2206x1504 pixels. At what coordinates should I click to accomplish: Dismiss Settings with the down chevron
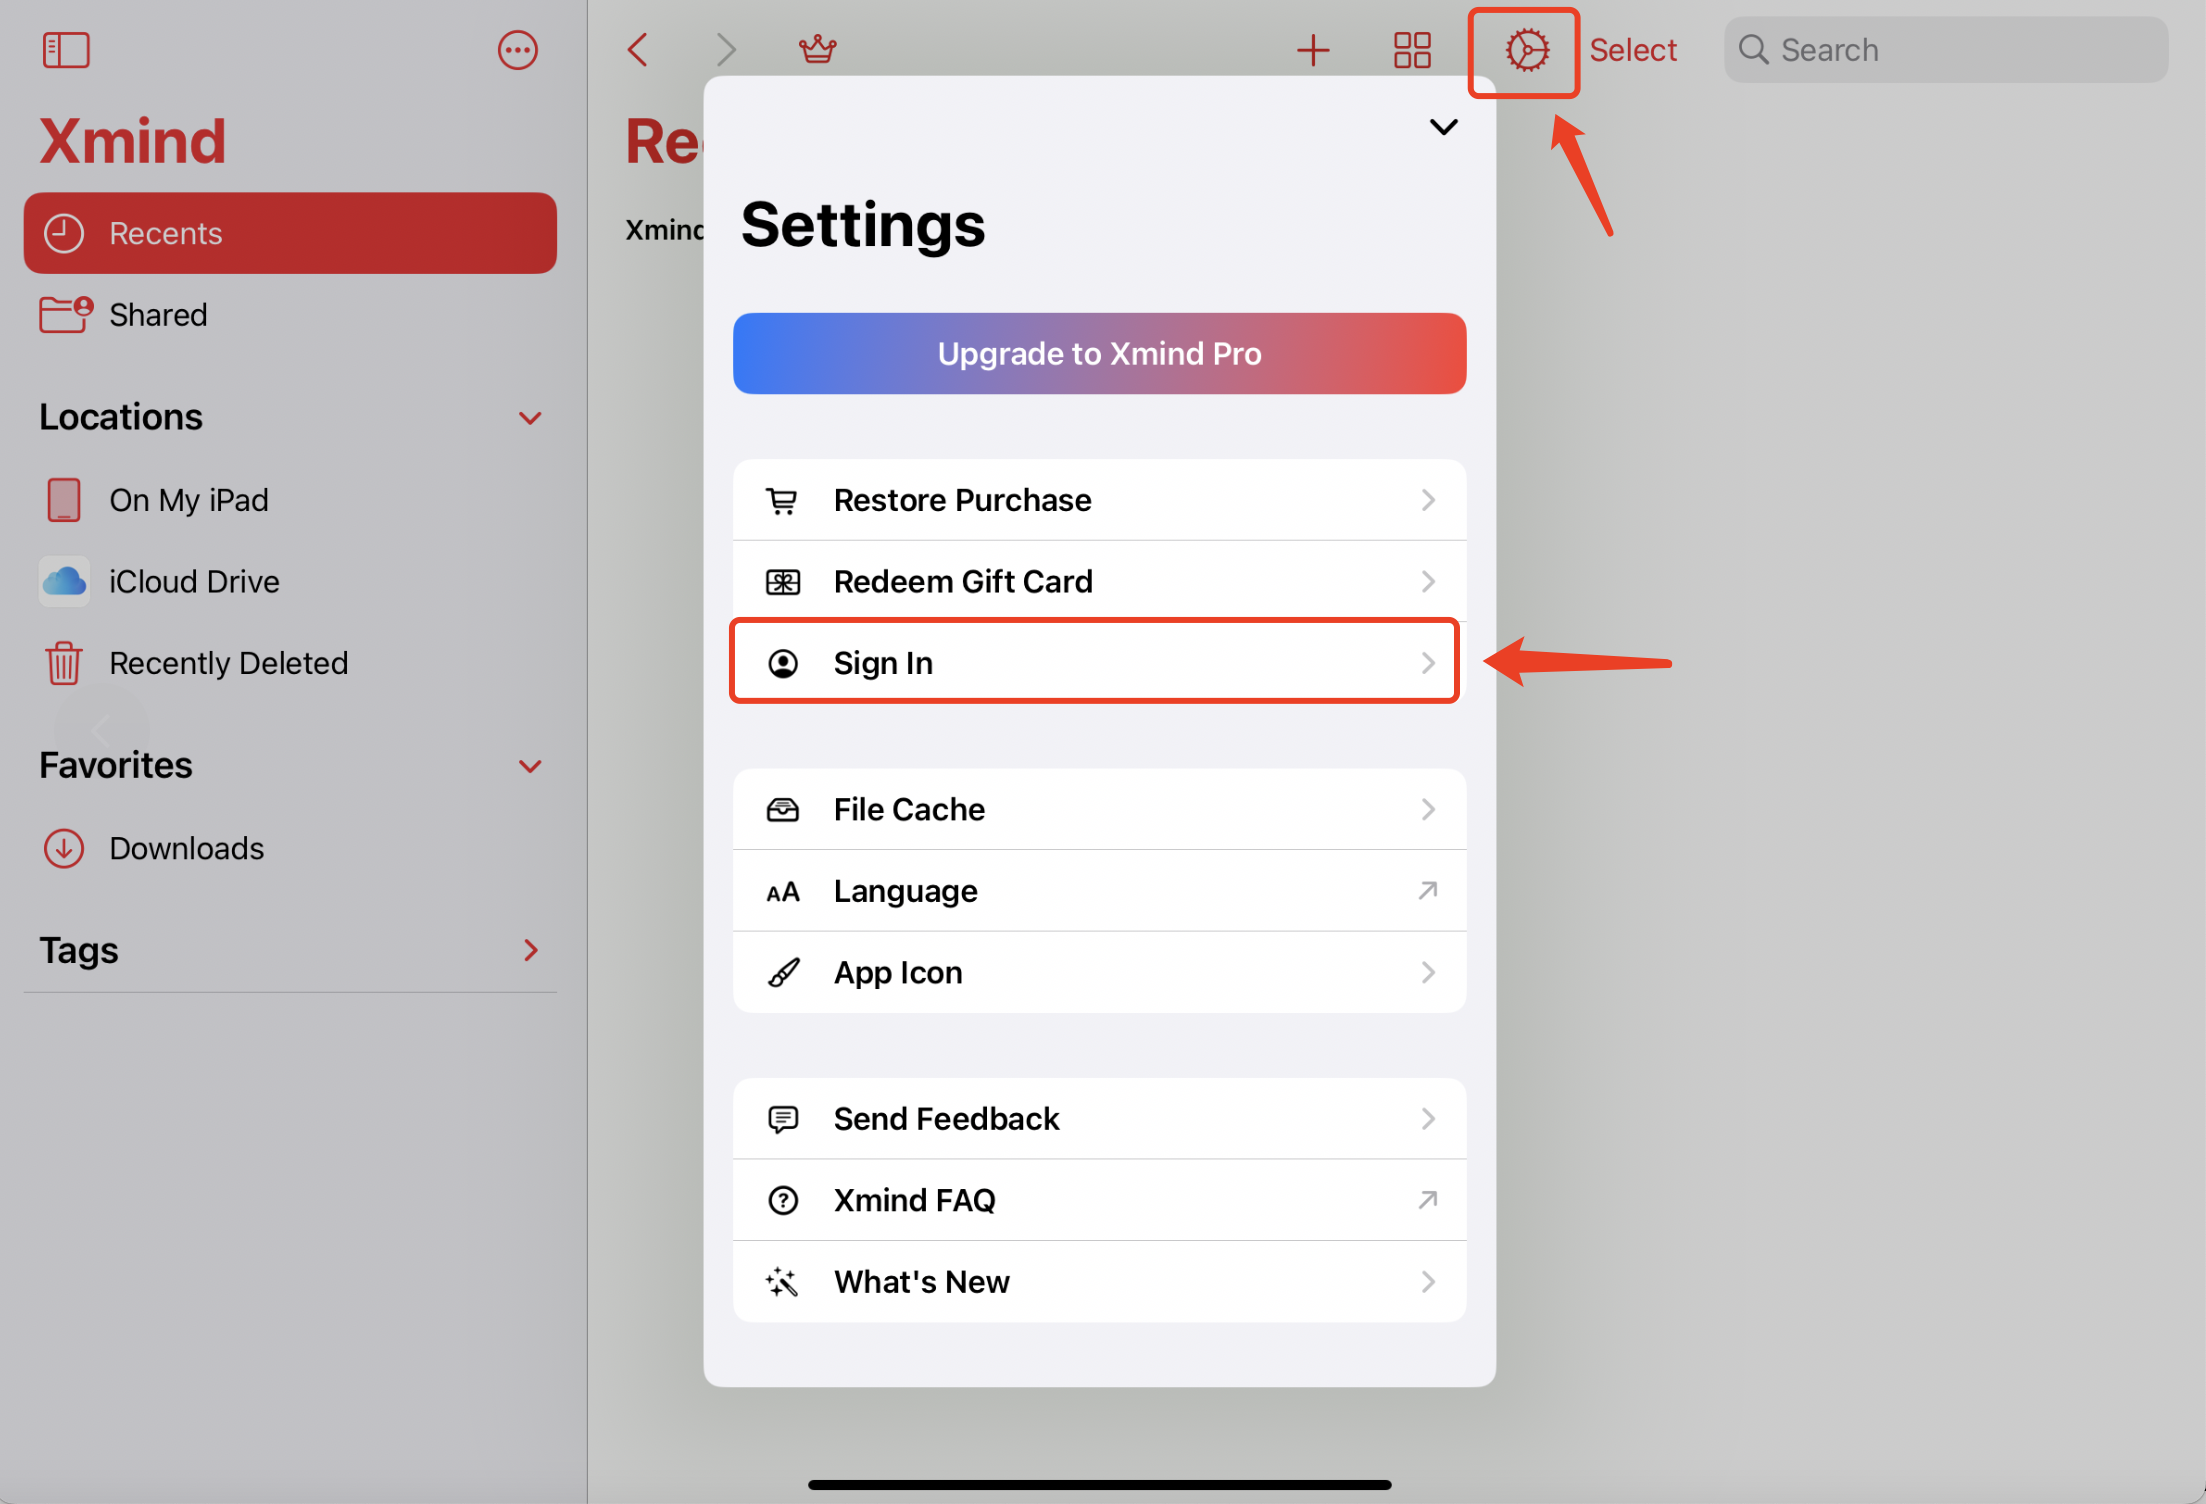[1443, 127]
